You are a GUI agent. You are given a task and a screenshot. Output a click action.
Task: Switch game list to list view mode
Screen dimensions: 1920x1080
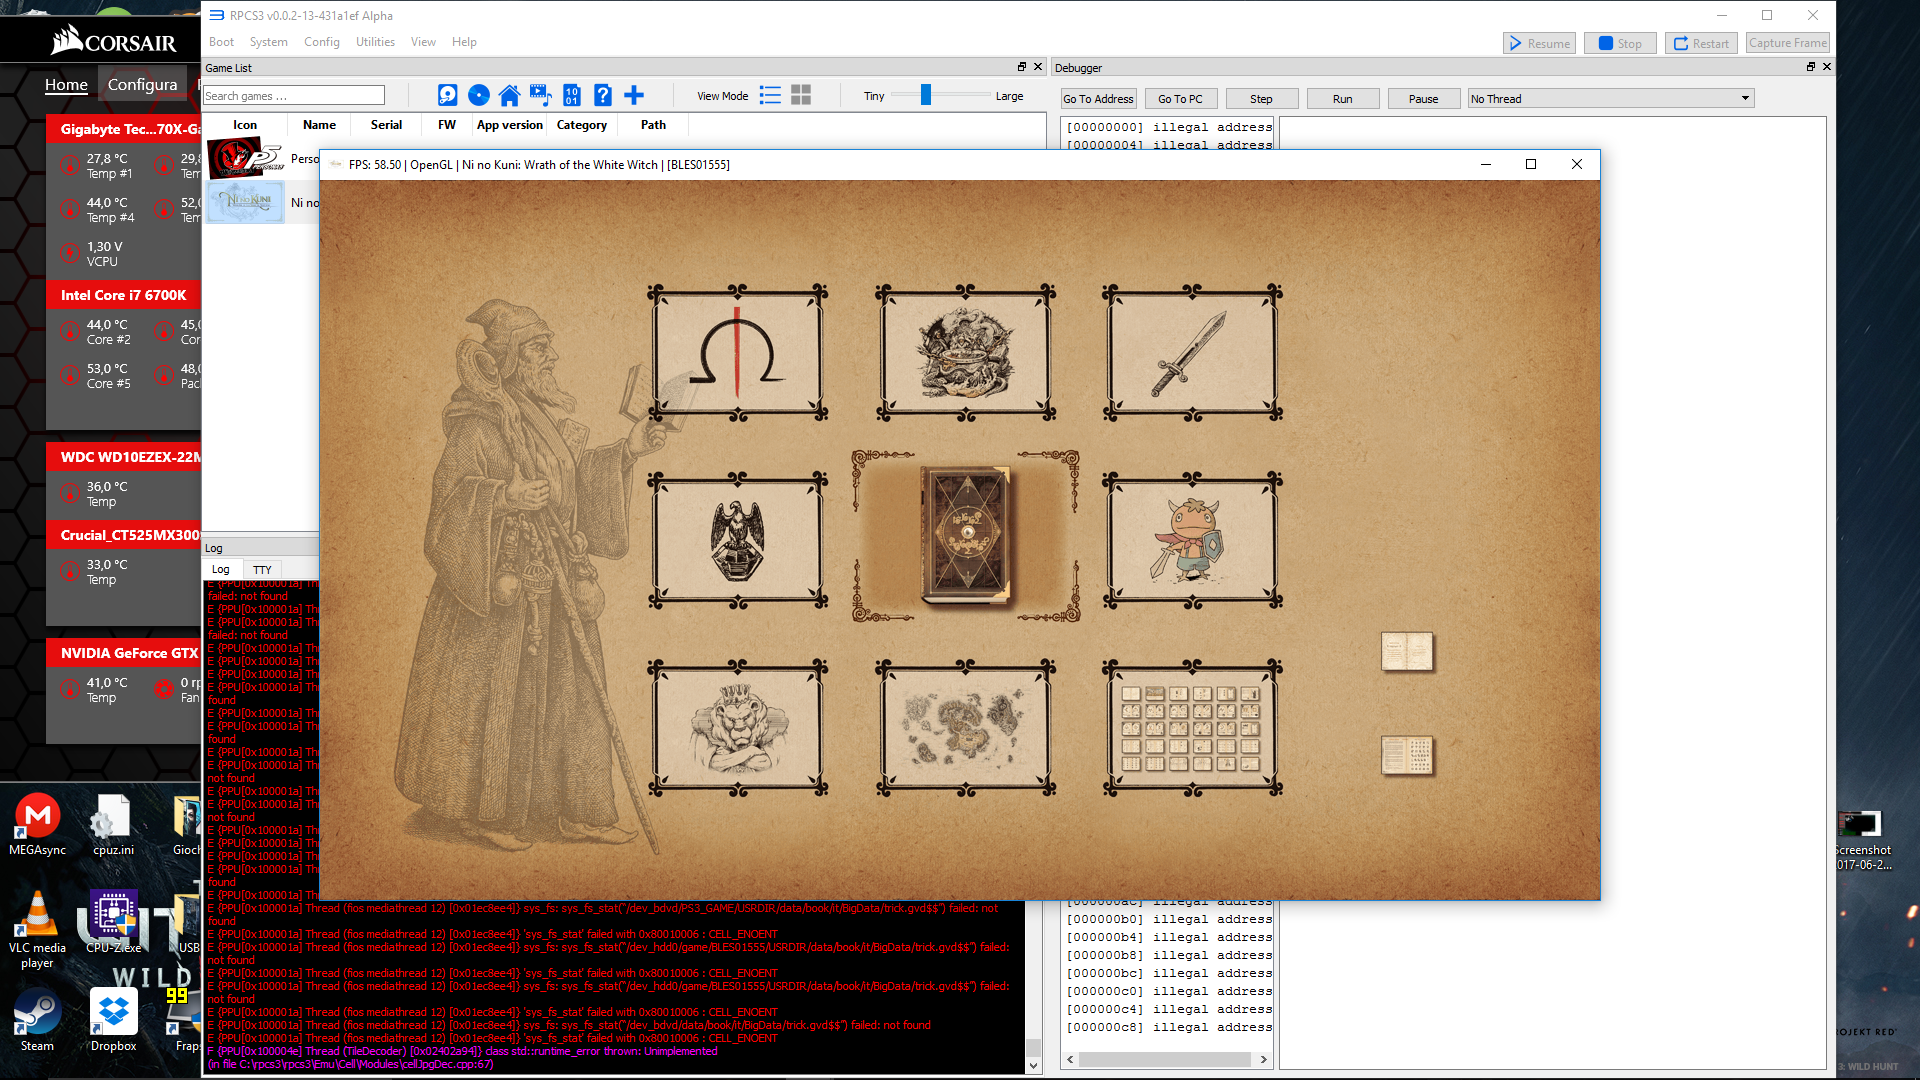tap(770, 95)
